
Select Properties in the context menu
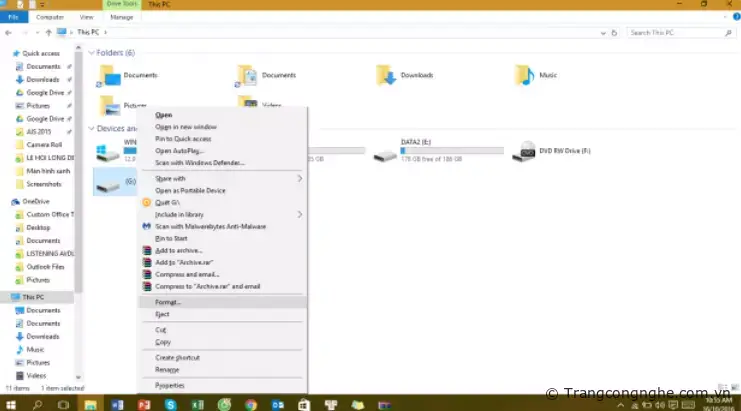(170, 384)
